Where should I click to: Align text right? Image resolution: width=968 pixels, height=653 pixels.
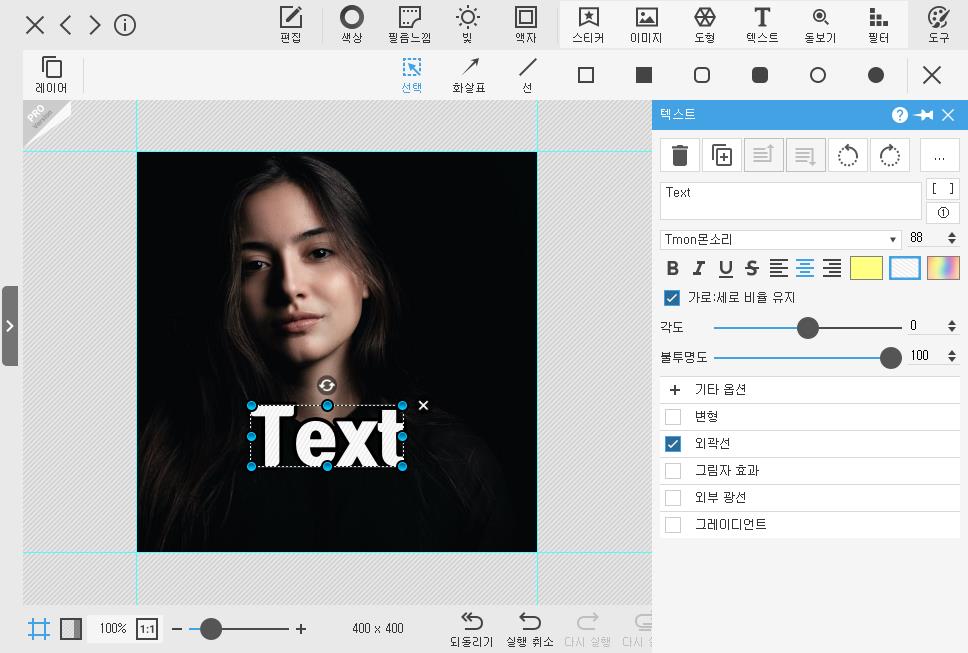coord(832,268)
